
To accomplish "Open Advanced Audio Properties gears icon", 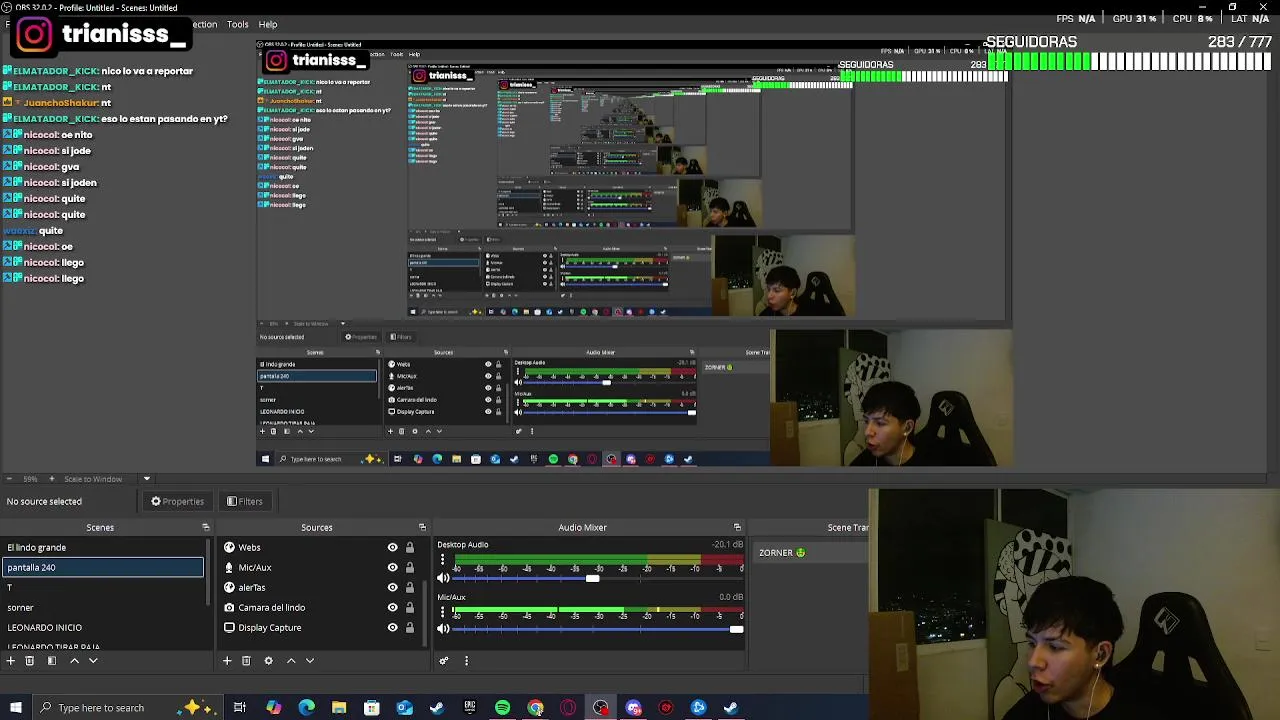I will (x=444, y=661).
